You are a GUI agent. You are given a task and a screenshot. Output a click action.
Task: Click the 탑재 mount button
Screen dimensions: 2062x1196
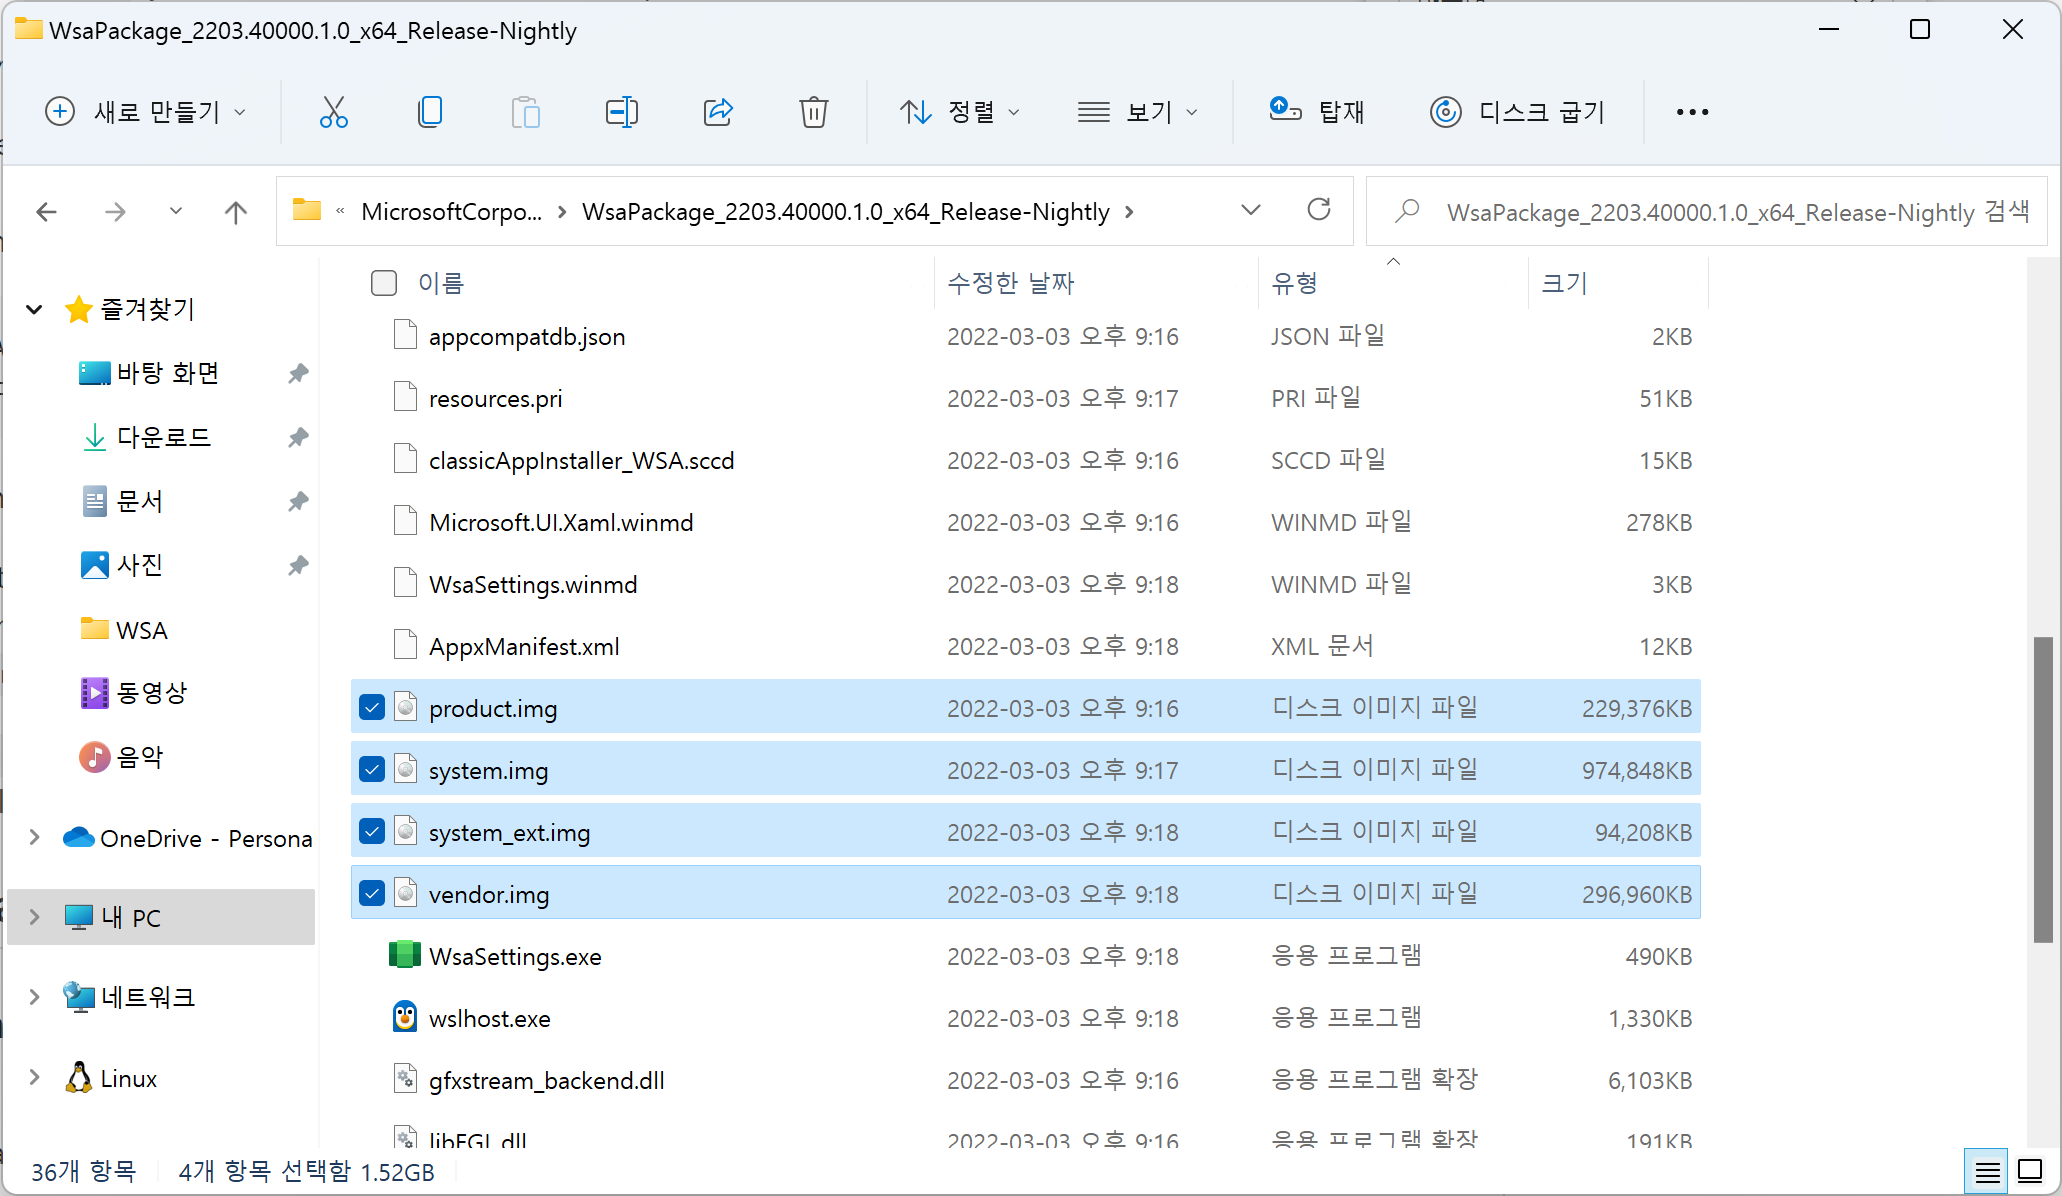[x=1317, y=112]
